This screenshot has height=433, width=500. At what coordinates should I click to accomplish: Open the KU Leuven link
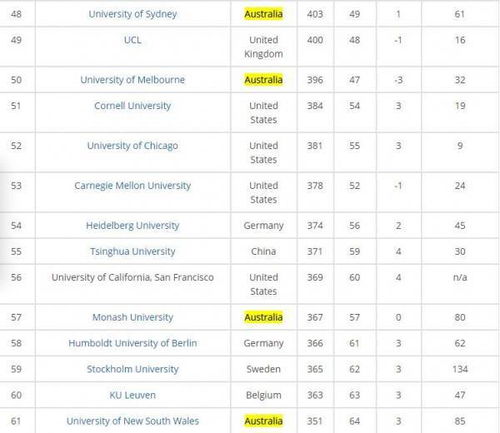(x=133, y=395)
